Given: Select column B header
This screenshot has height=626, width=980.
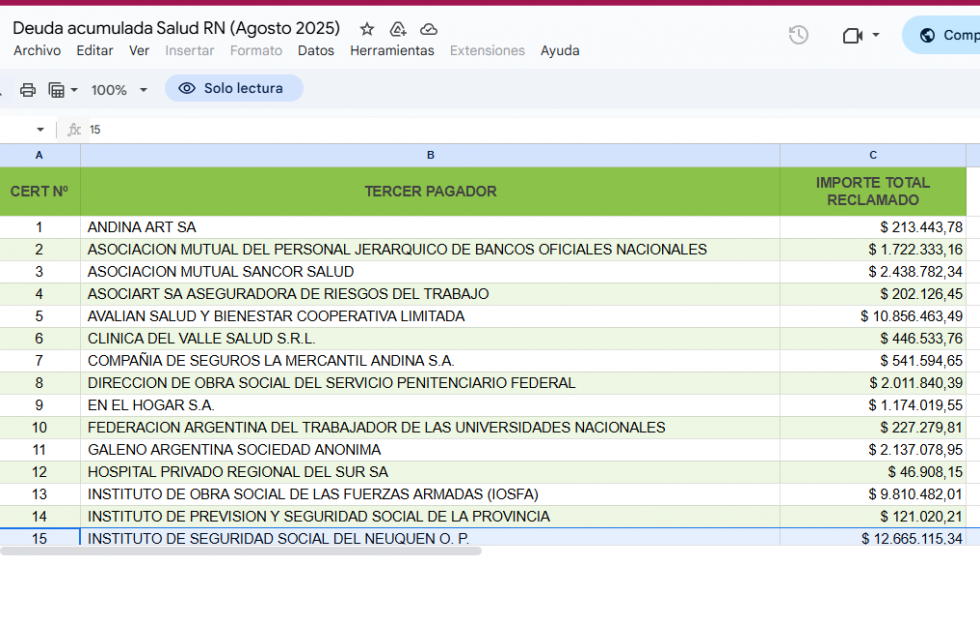Looking at the screenshot, I should pos(430,155).
